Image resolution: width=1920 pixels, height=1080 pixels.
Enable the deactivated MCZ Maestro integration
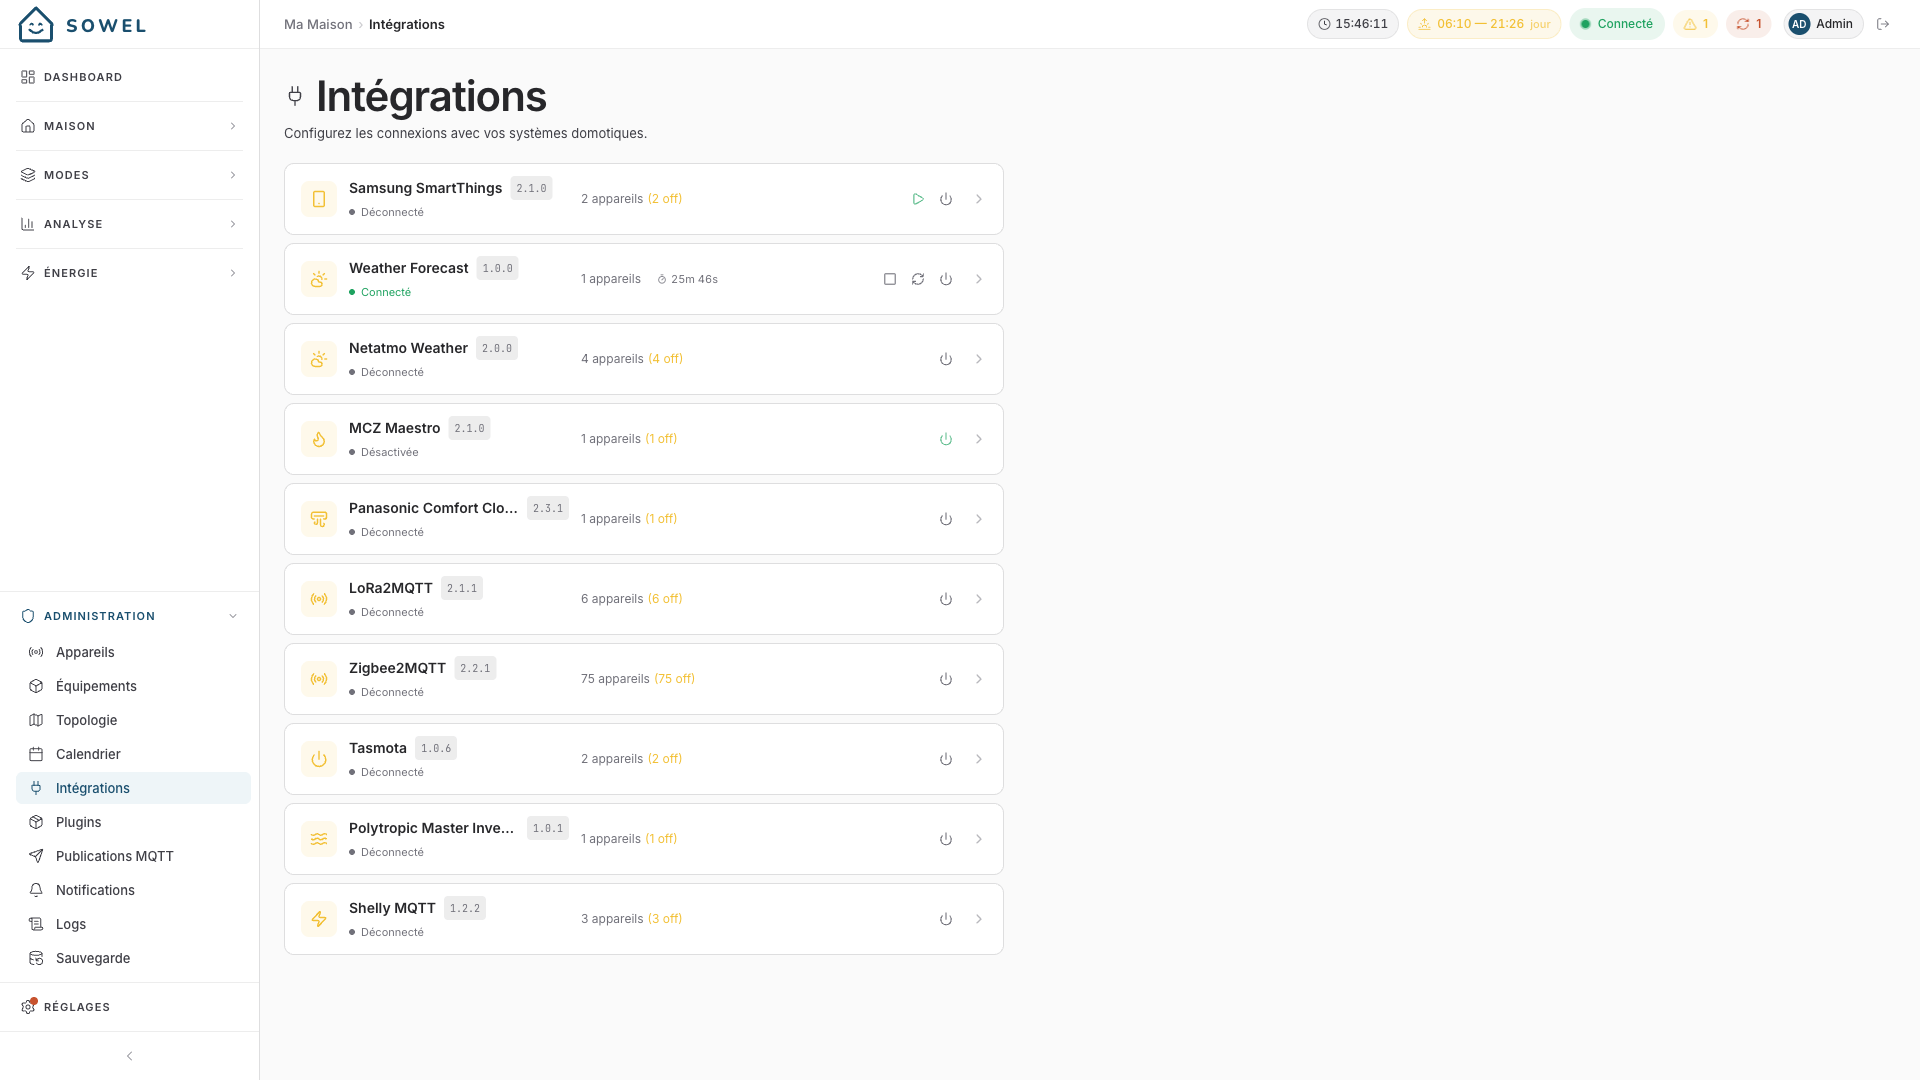click(x=946, y=439)
